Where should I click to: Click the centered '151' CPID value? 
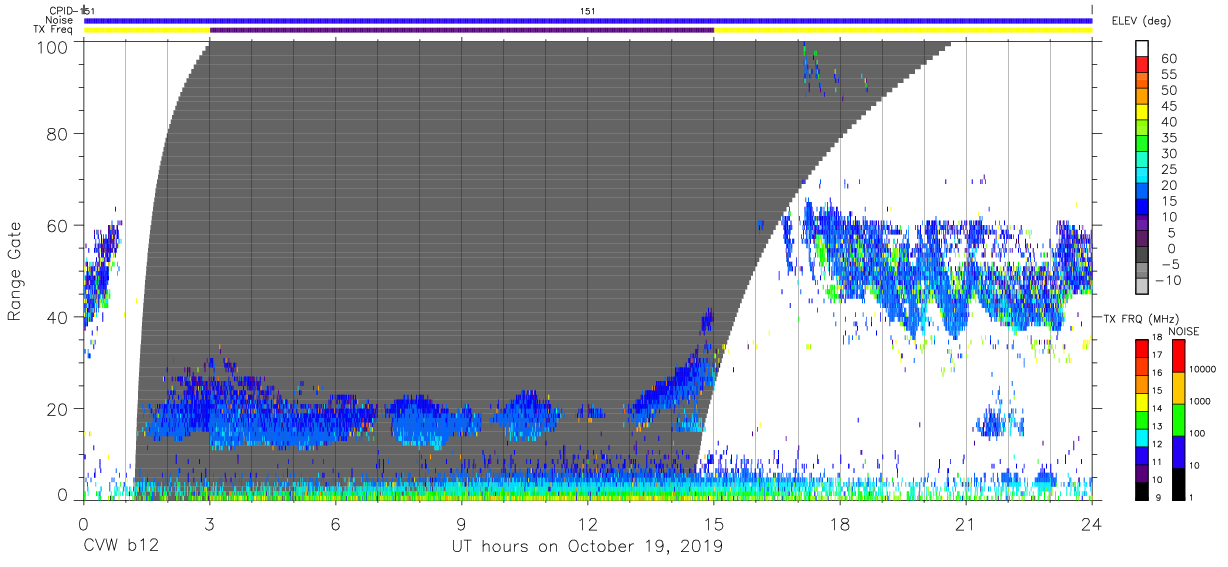pos(588,10)
